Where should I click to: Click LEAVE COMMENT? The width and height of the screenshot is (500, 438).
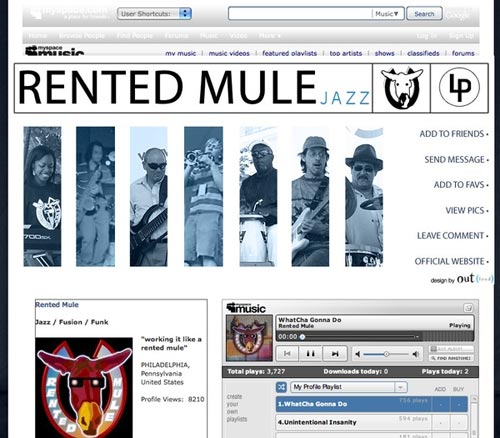(452, 236)
